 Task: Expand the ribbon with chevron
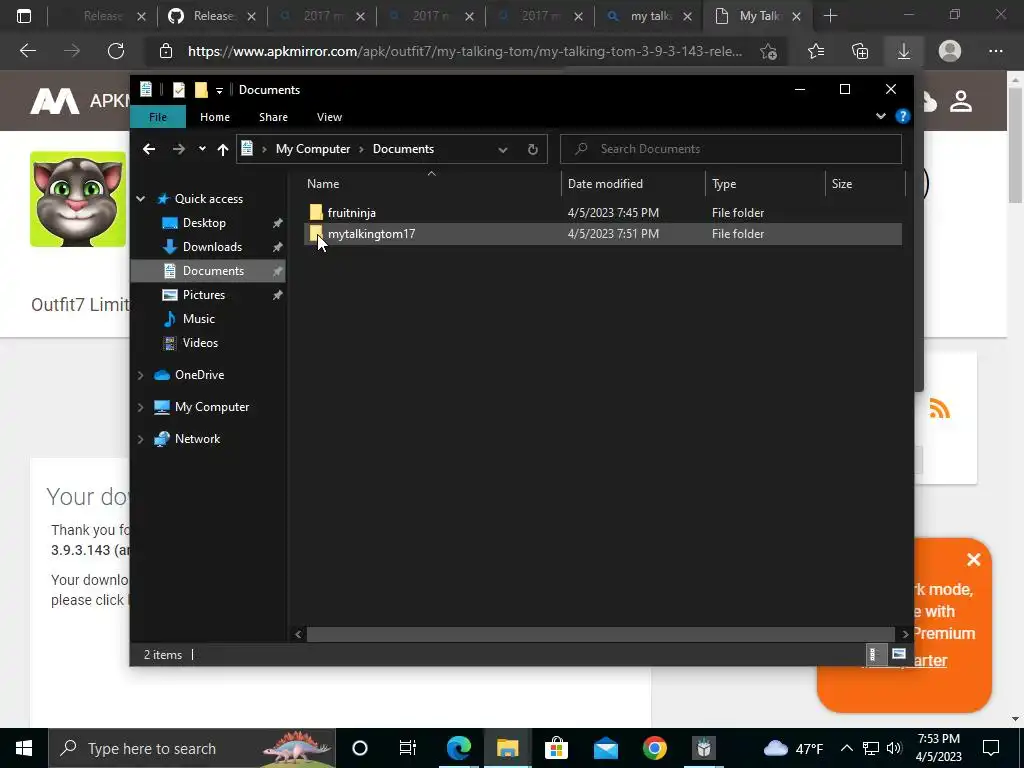[880, 116]
